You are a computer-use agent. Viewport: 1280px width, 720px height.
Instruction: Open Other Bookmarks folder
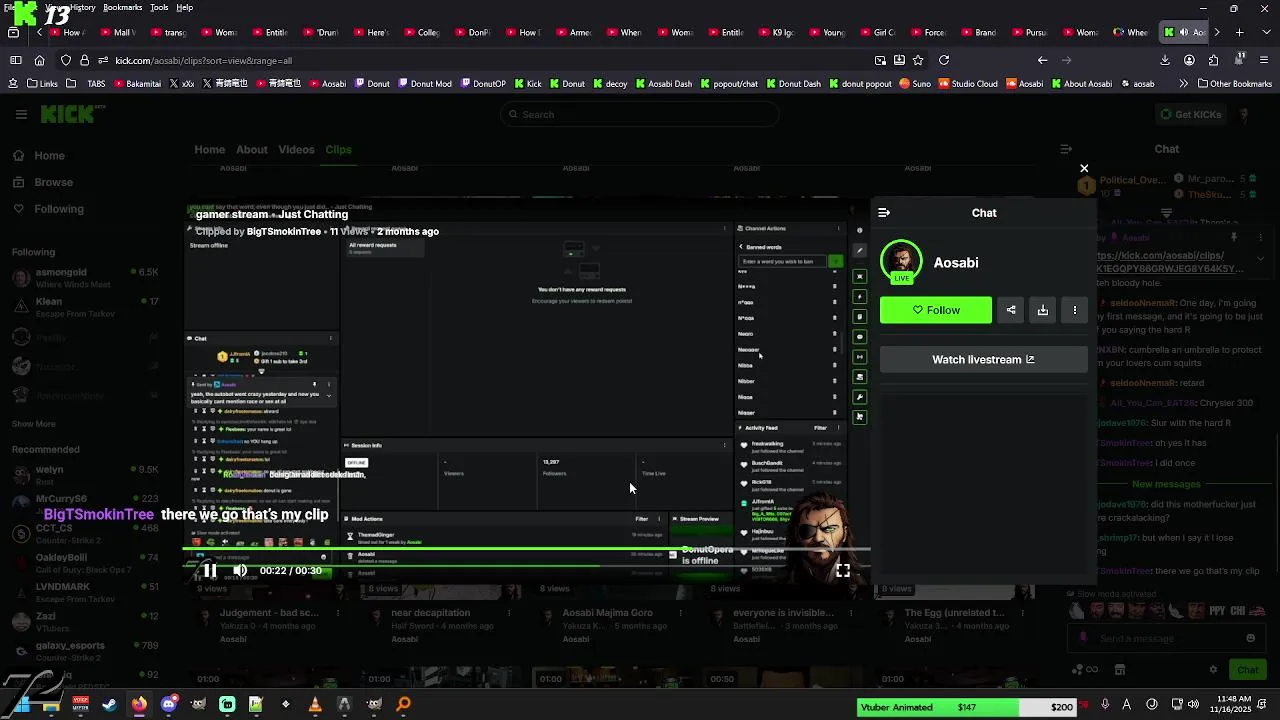click(x=1235, y=84)
